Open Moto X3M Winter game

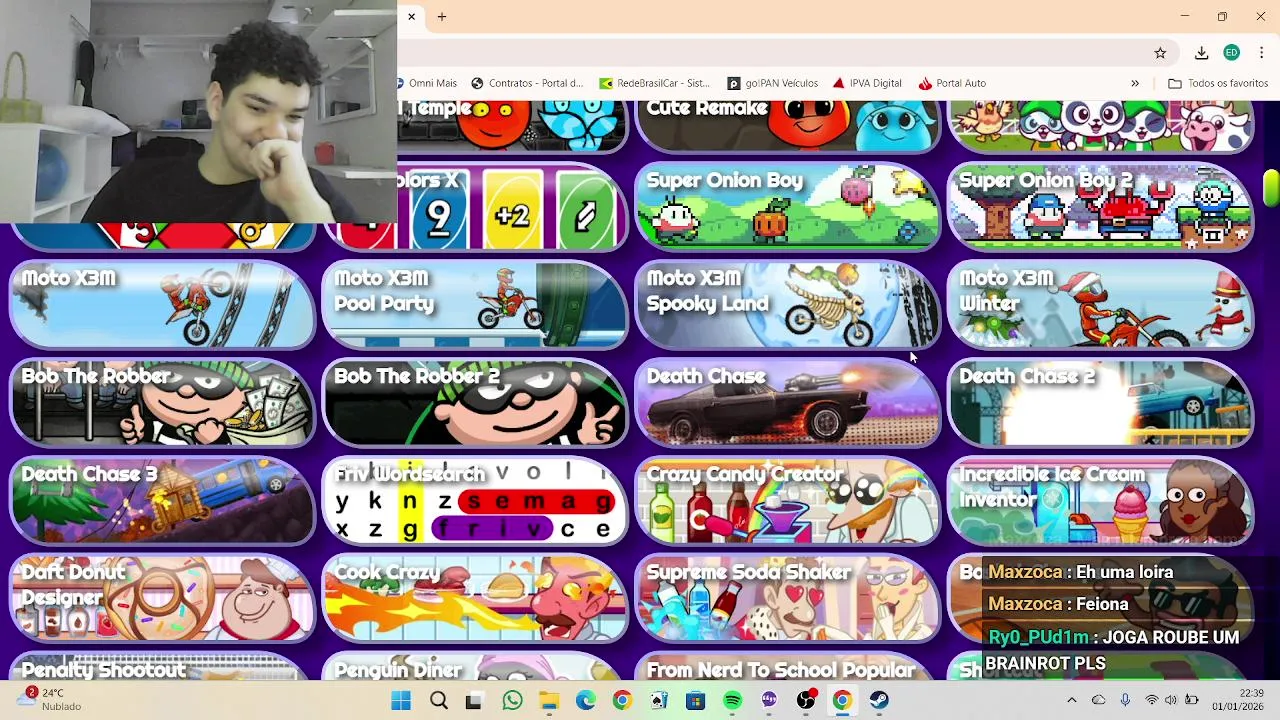[1100, 306]
